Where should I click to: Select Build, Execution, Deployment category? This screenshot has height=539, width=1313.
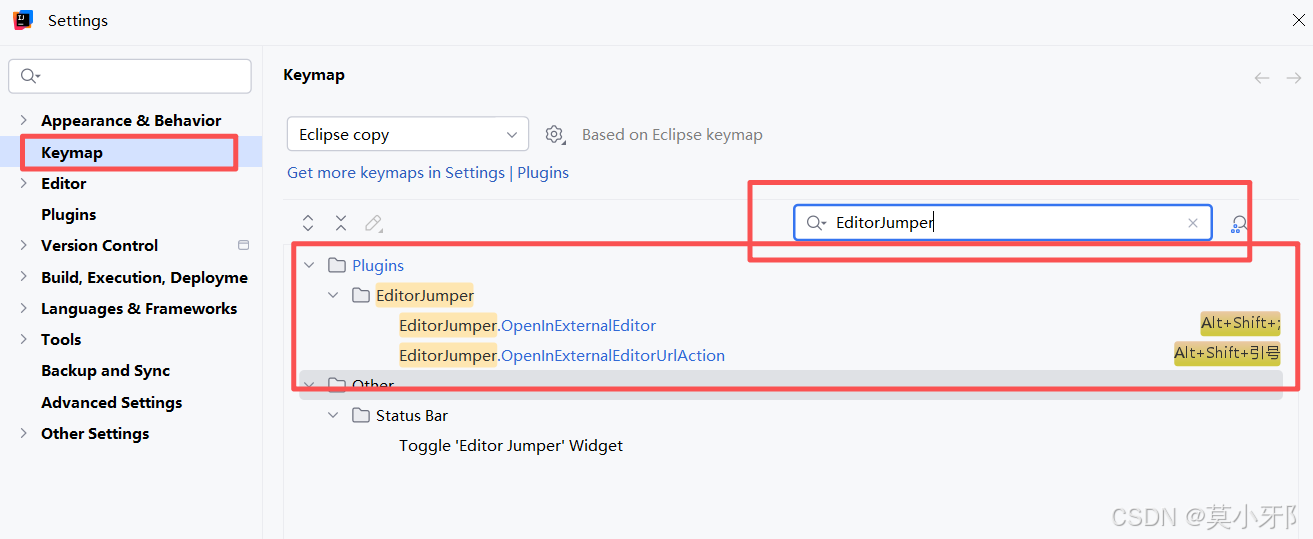point(144,277)
